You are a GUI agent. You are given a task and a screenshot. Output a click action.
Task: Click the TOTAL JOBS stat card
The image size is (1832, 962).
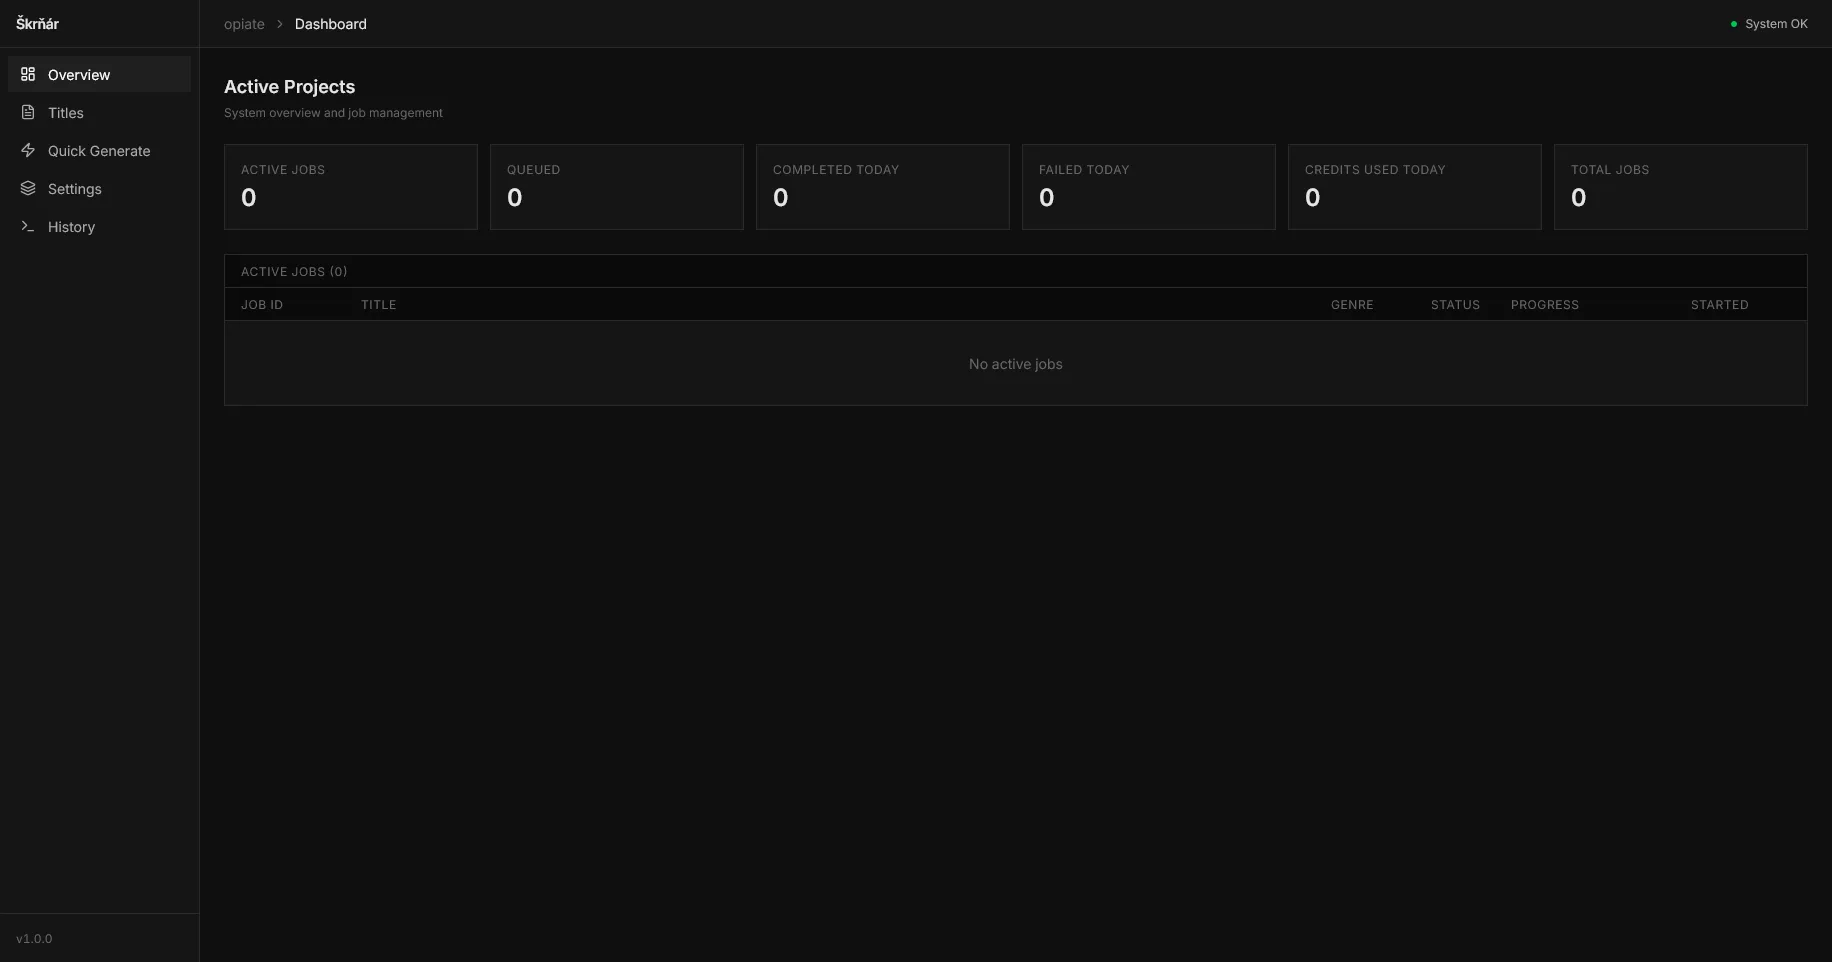click(1680, 187)
